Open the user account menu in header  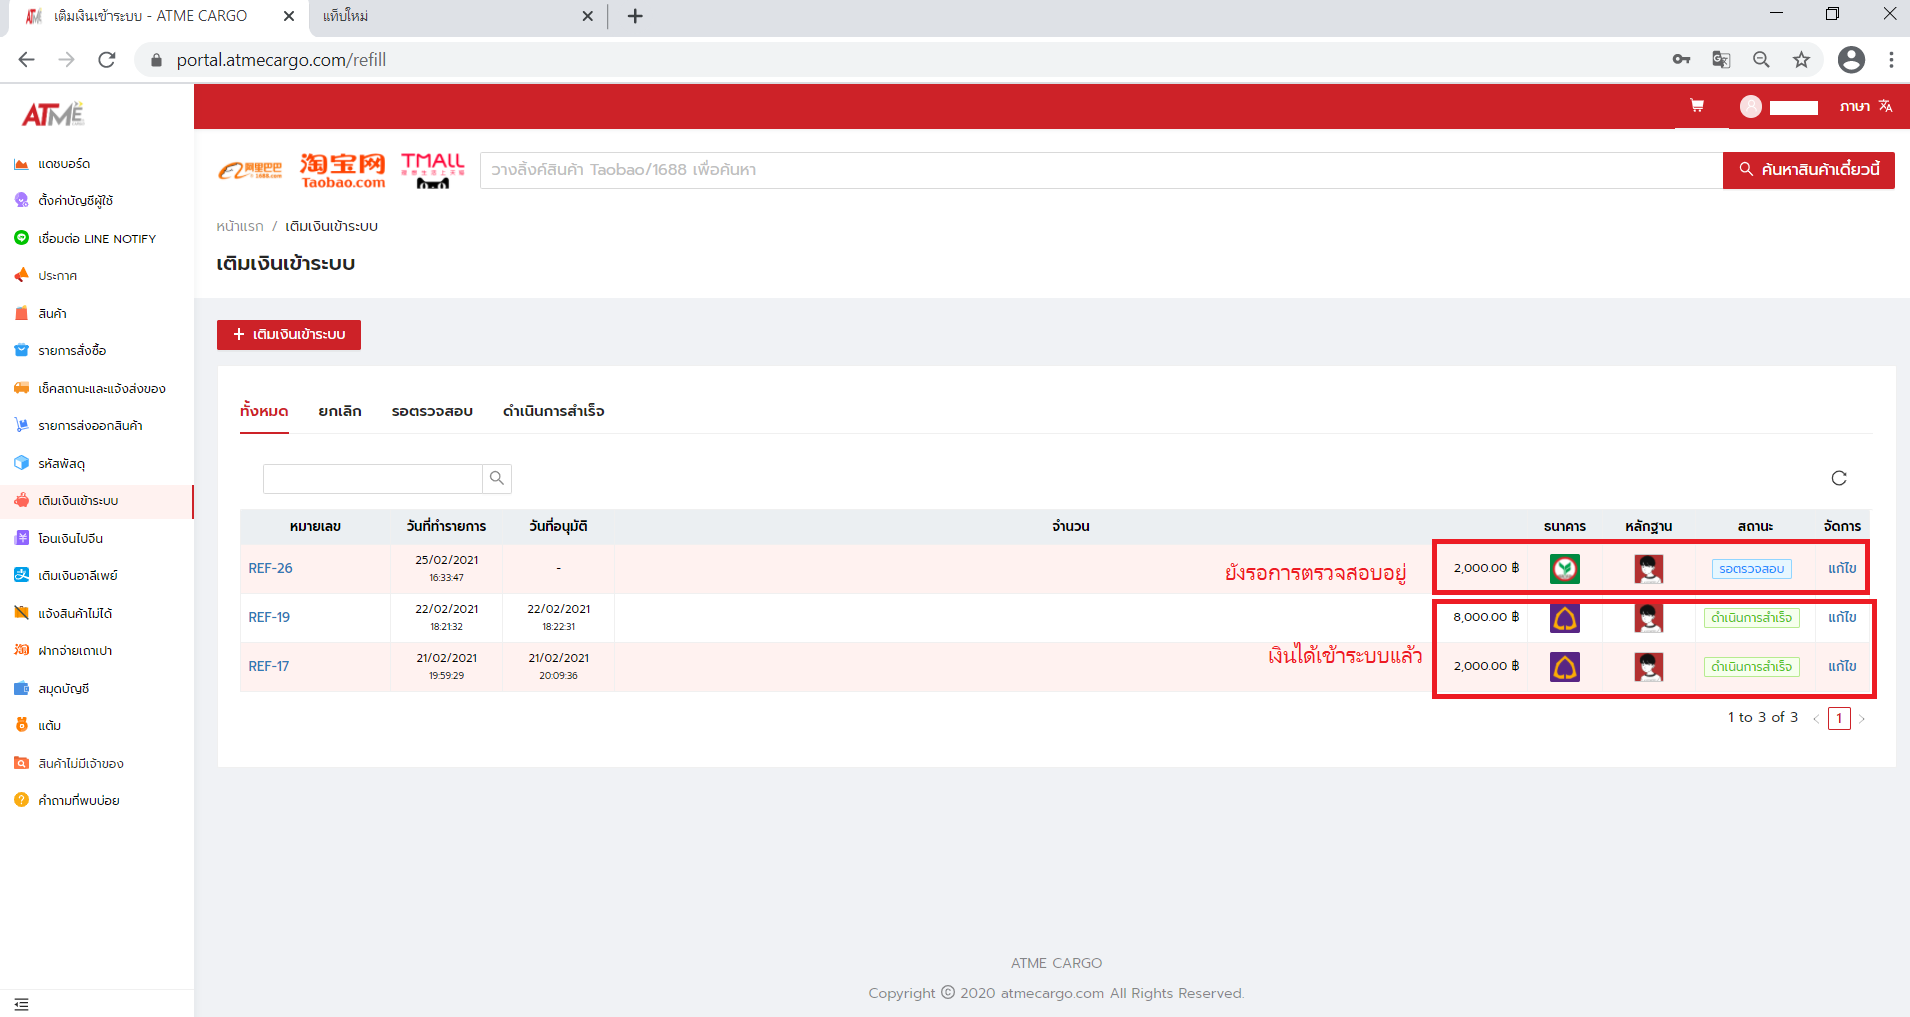[1779, 107]
